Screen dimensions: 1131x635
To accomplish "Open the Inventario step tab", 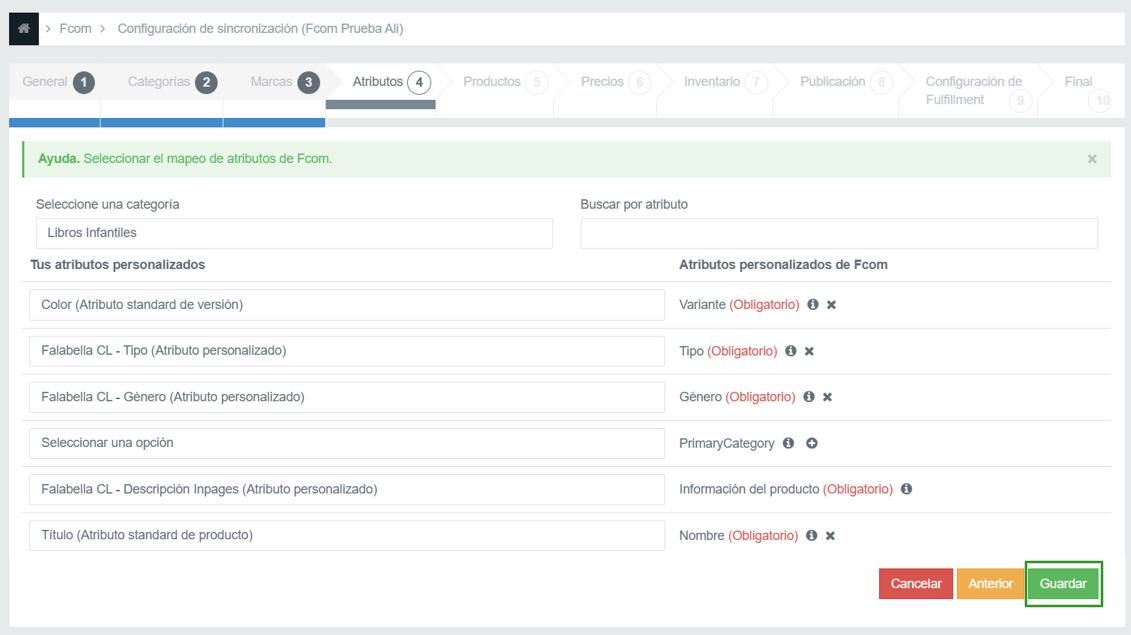I will click(x=712, y=82).
